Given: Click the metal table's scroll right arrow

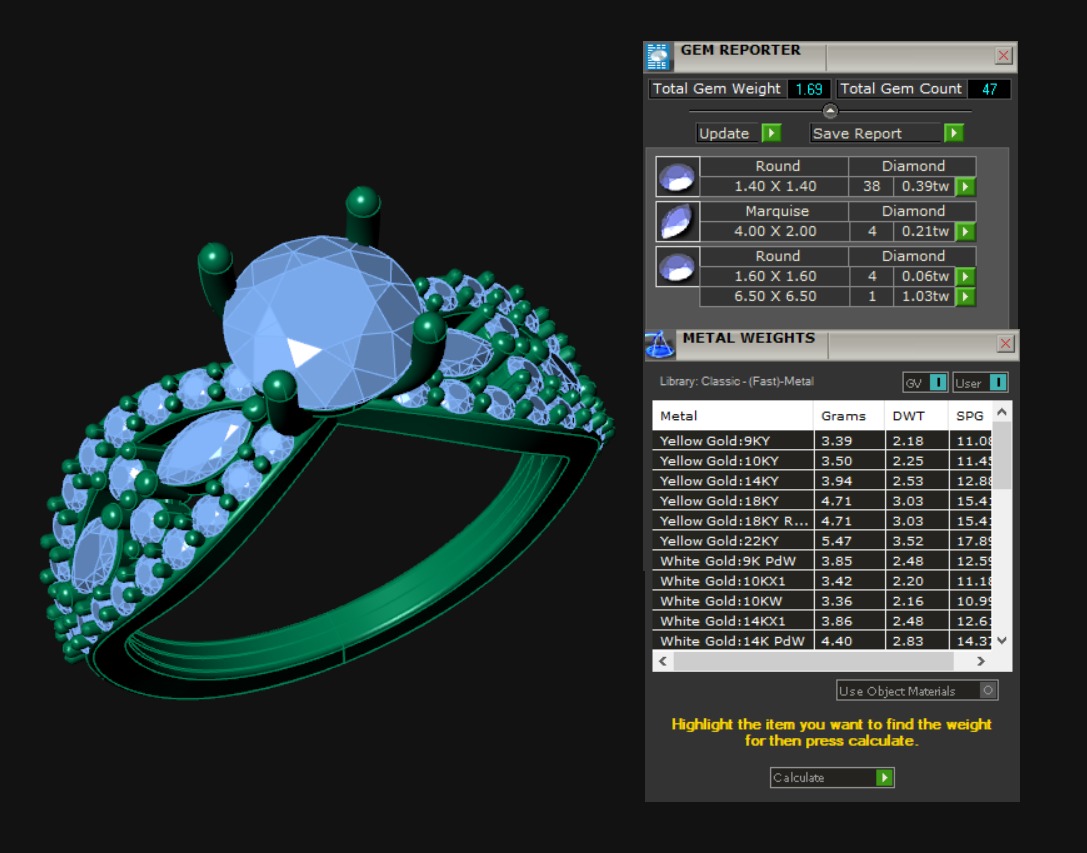Looking at the screenshot, I should coord(980,662).
